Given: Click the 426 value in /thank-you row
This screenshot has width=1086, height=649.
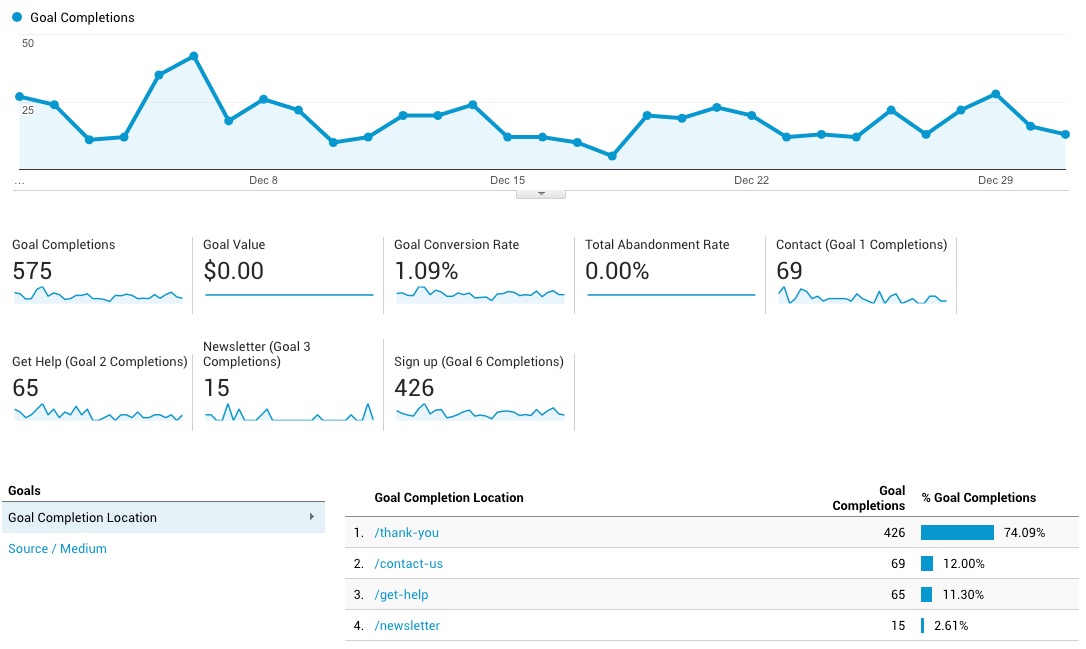Looking at the screenshot, I should pos(894,533).
